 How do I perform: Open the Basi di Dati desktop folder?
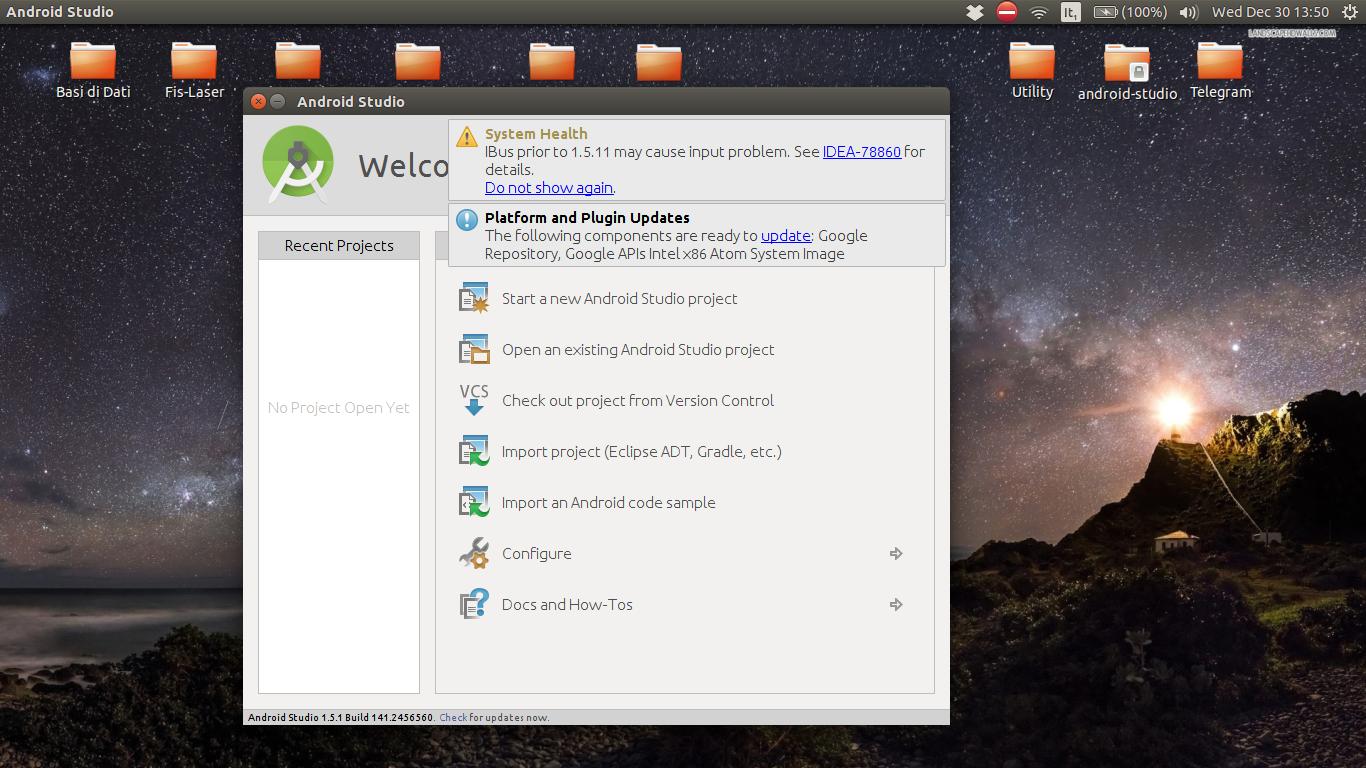[x=93, y=70]
